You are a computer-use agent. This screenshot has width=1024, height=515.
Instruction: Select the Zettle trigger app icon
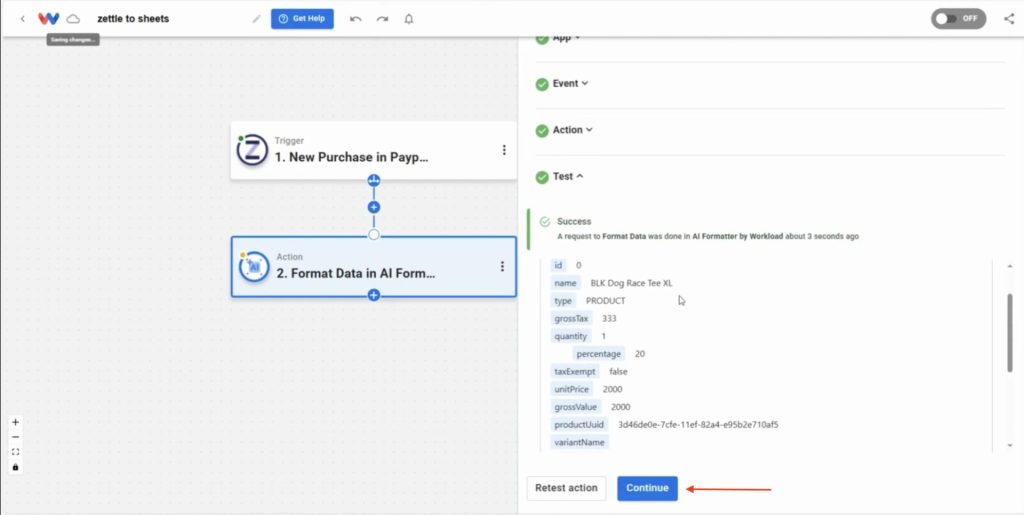pyautogui.click(x=252, y=150)
